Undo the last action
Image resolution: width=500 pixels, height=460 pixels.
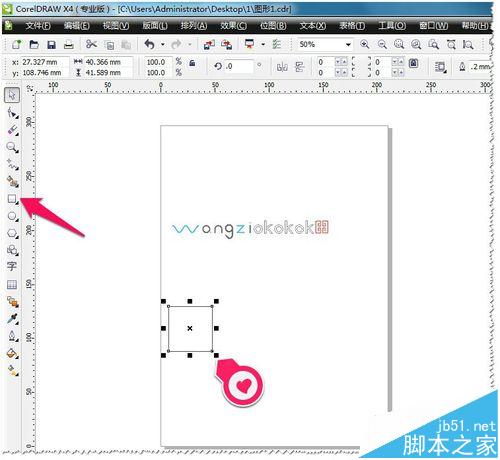(150, 44)
